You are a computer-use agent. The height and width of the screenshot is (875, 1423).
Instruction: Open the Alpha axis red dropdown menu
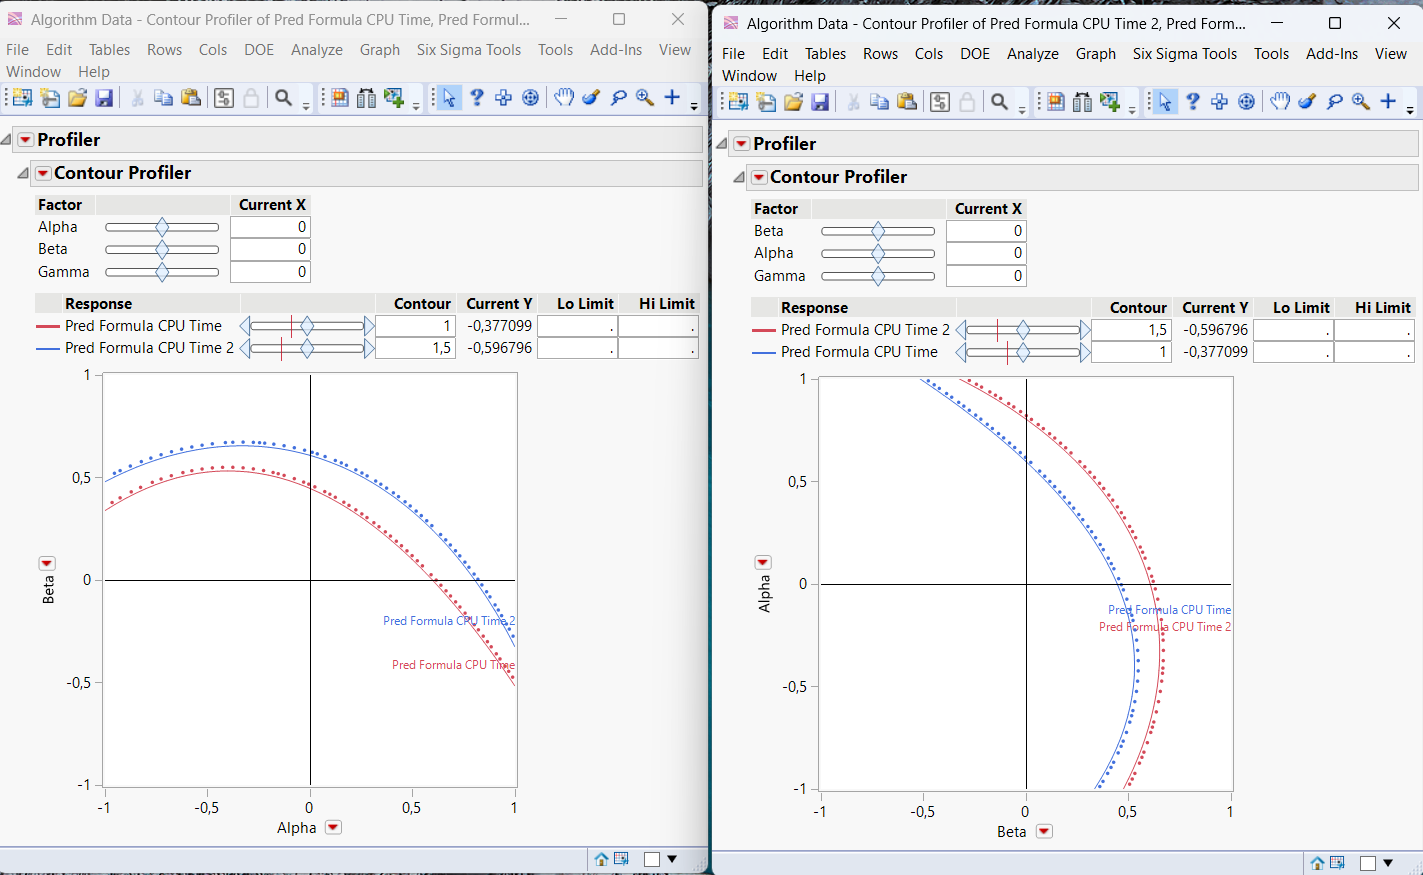coord(333,827)
